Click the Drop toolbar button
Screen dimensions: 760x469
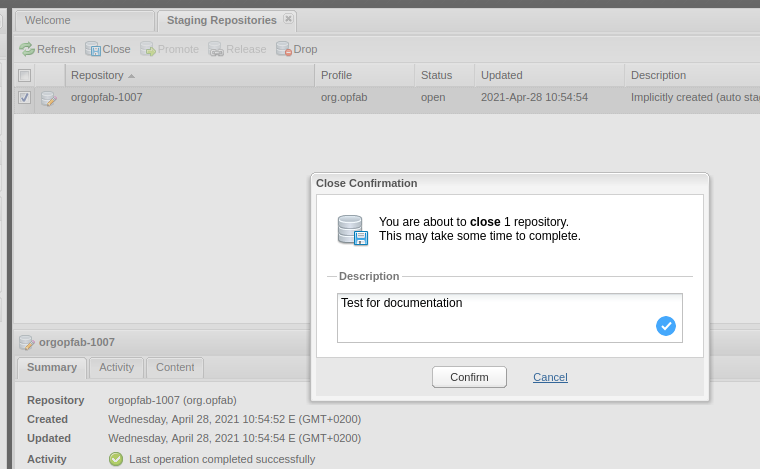[297, 49]
